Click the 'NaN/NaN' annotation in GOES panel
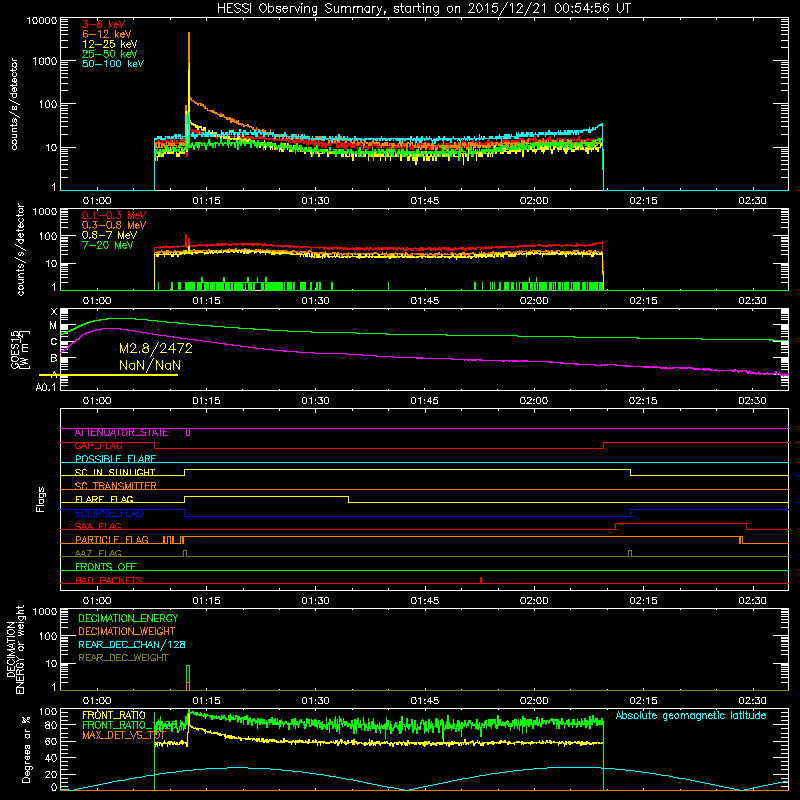800x800 pixels. click(149, 365)
